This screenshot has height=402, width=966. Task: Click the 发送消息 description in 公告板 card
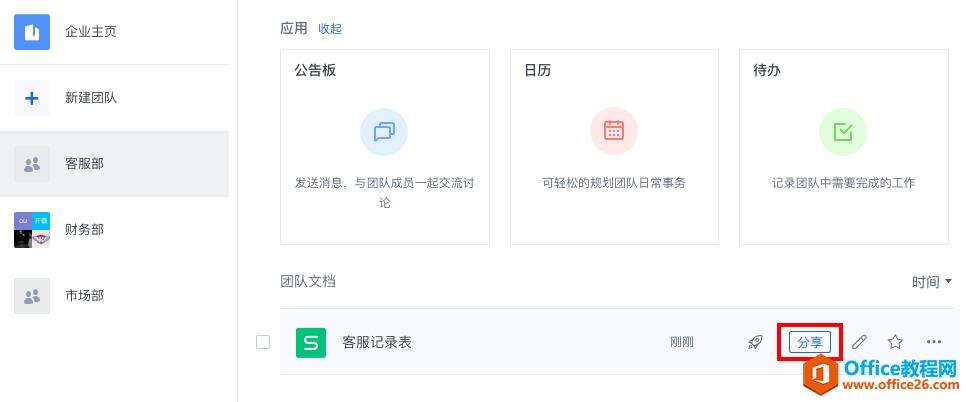384,193
